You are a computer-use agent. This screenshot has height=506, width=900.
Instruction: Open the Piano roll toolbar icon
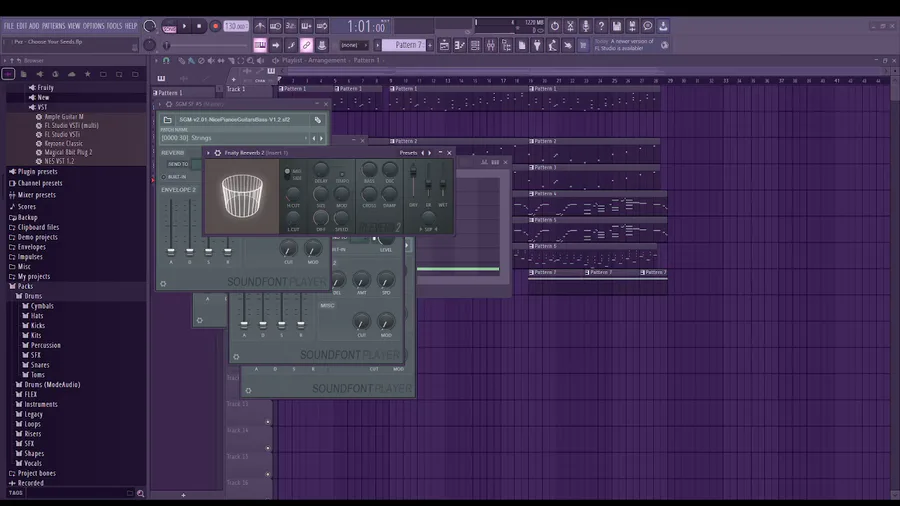460,45
